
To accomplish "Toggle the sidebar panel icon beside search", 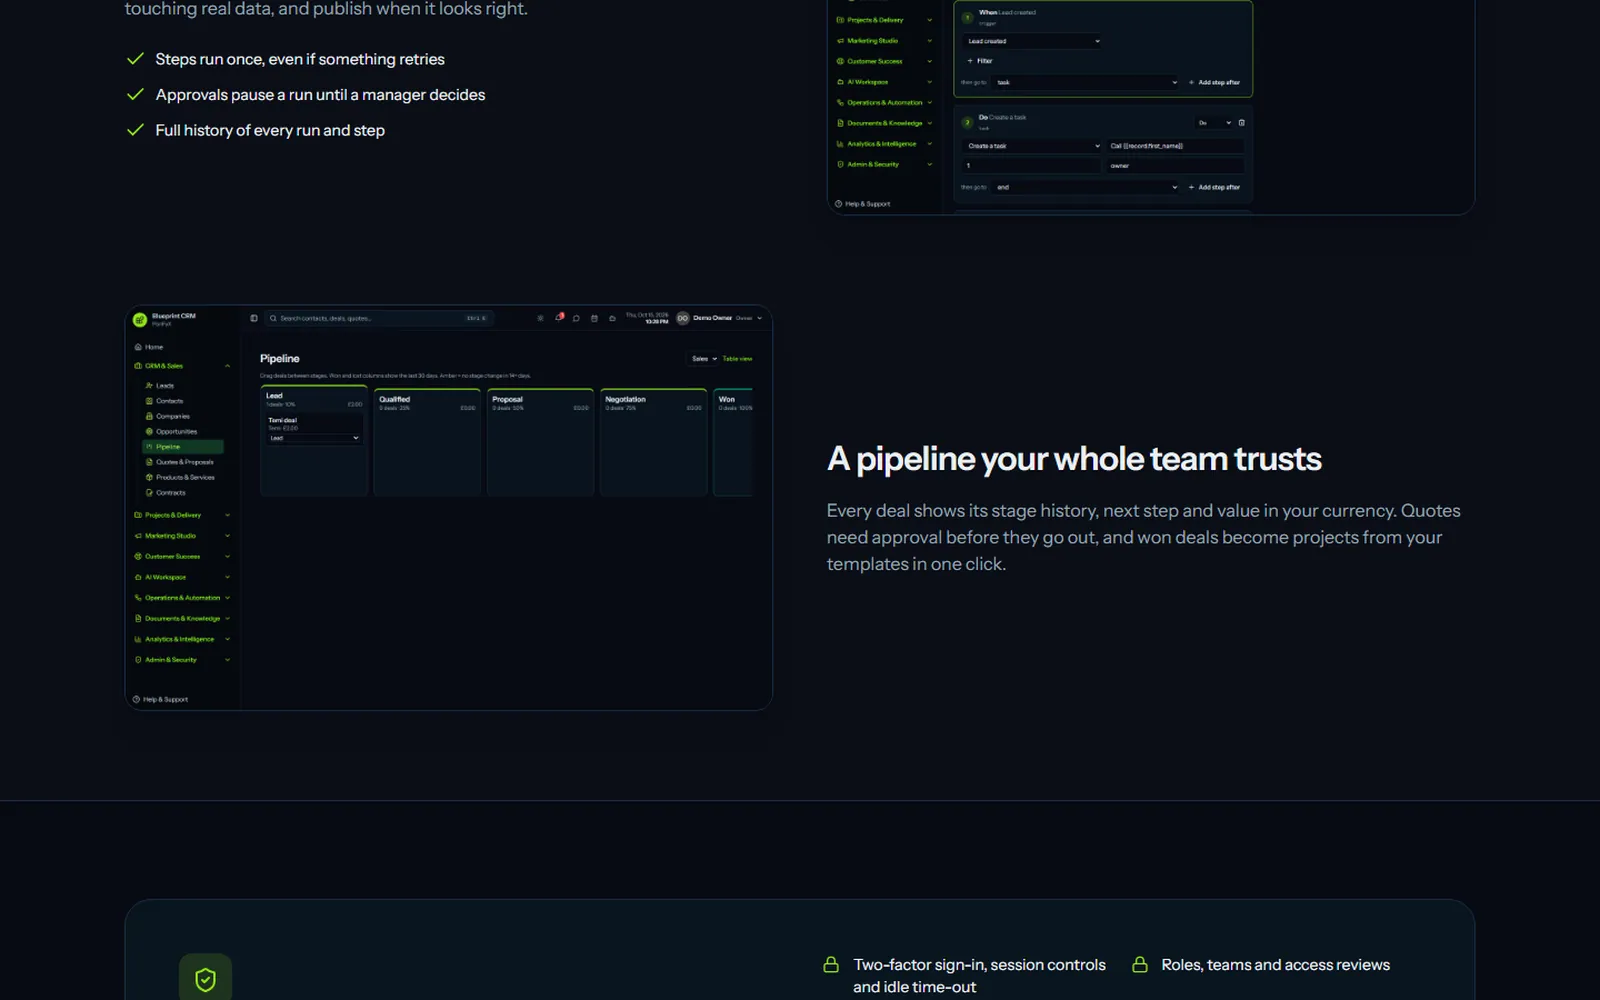I will point(254,318).
